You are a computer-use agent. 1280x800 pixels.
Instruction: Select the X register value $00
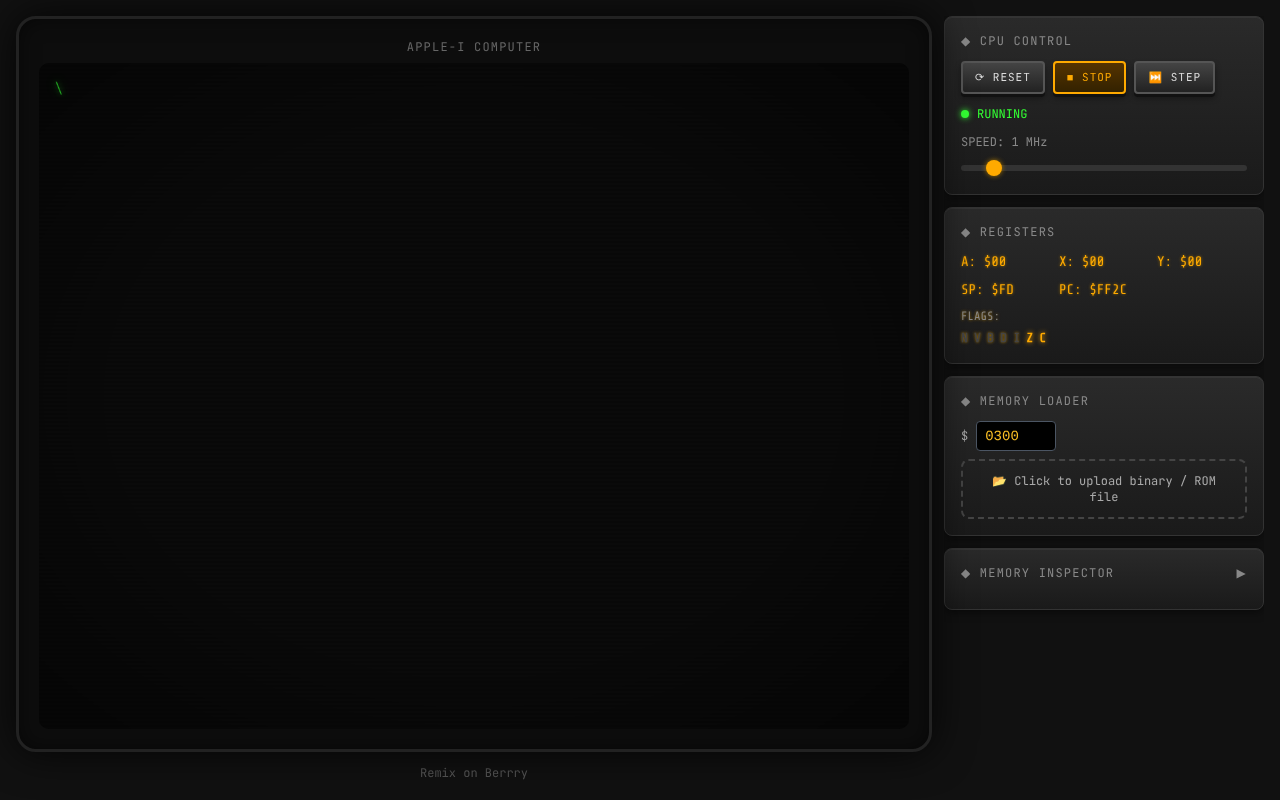point(1093,262)
